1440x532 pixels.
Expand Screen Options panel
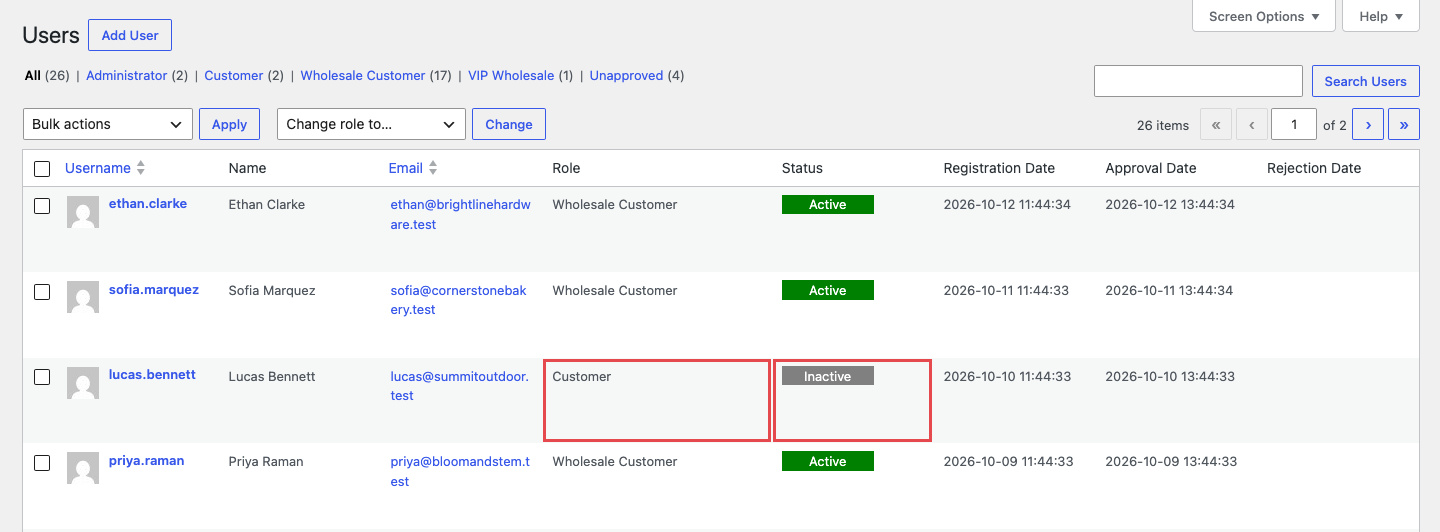pos(1264,16)
